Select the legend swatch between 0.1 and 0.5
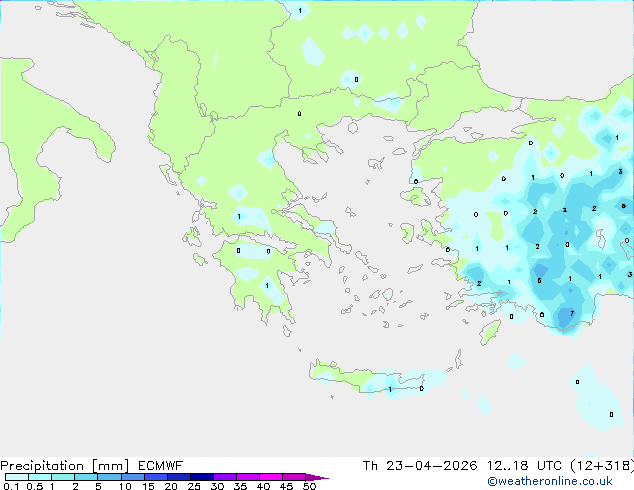 (x=17, y=477)
